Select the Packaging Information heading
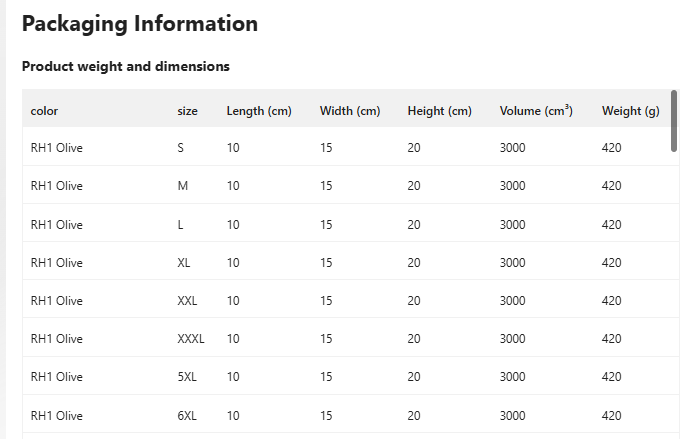Viewport: 683px width, 439px height. tap(140, 24)
